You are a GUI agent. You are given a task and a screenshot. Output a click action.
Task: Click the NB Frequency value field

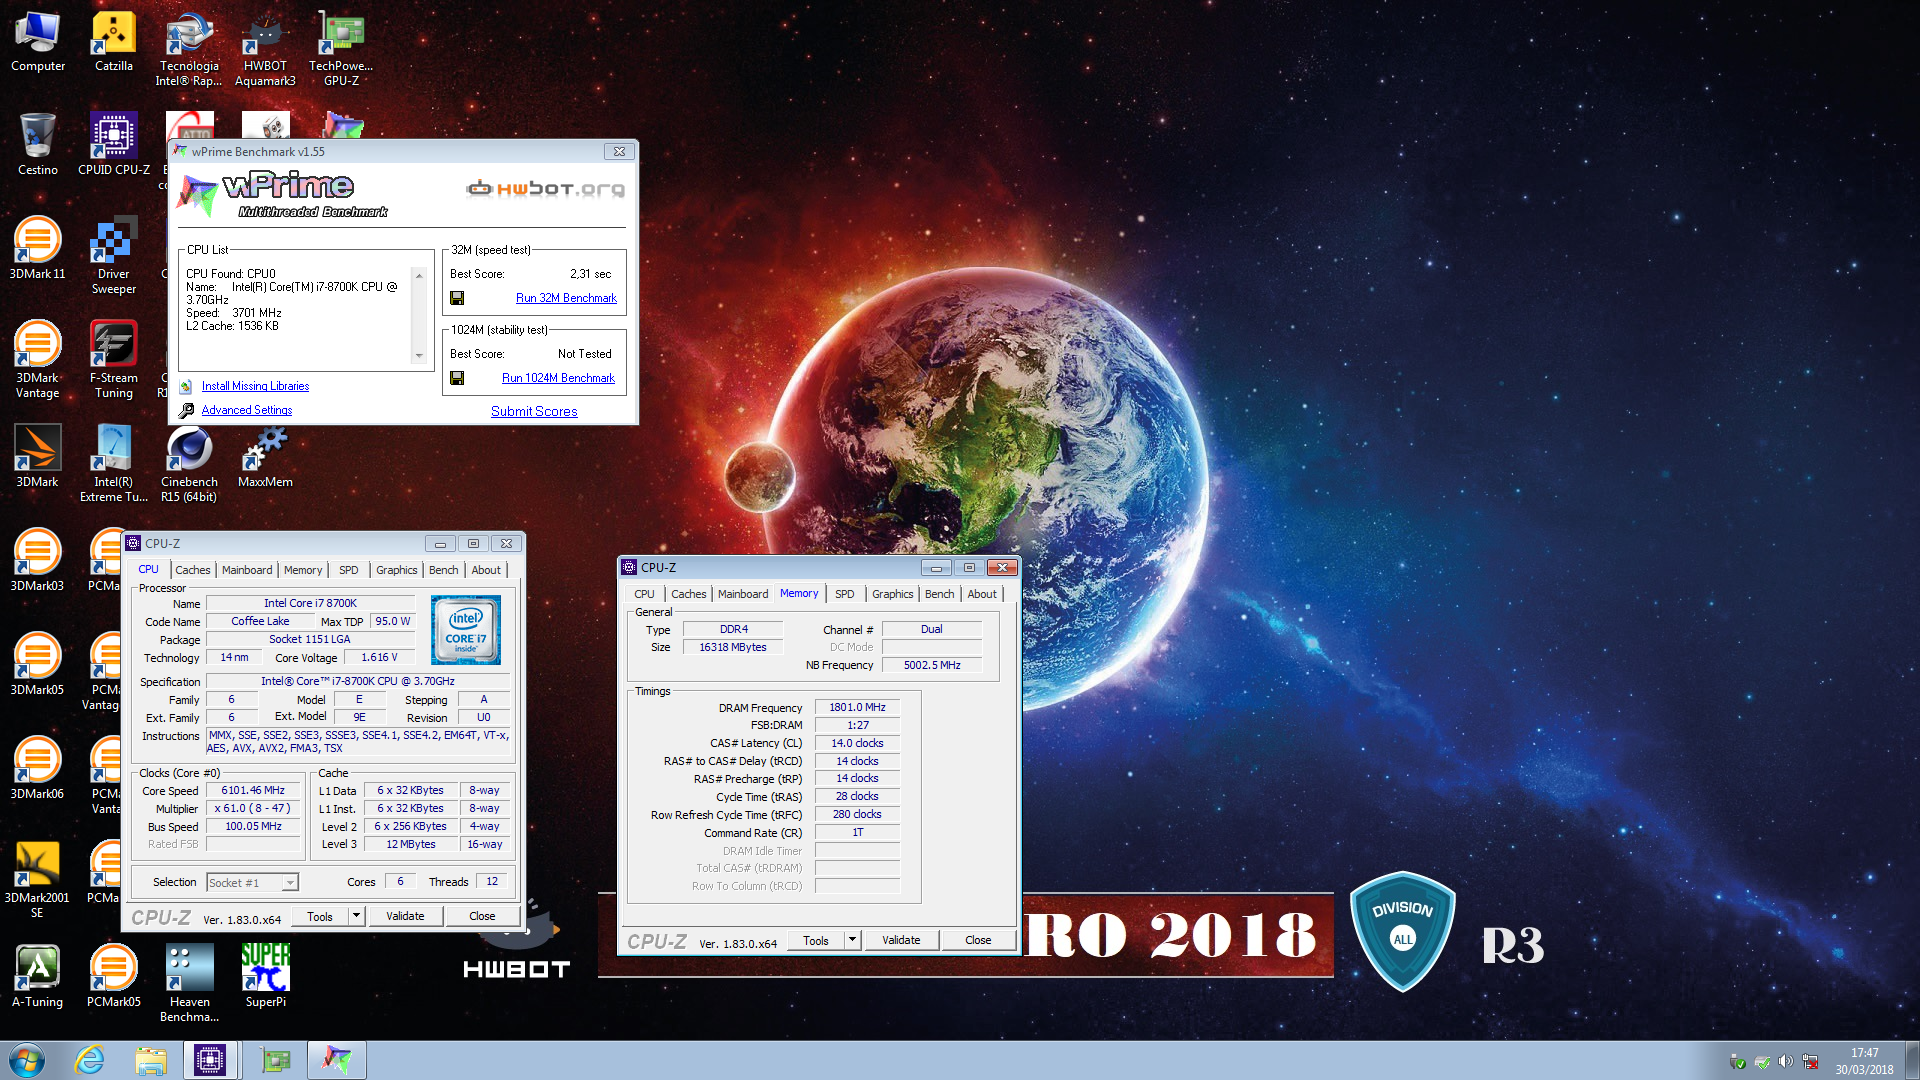click(x=932, y=665)
